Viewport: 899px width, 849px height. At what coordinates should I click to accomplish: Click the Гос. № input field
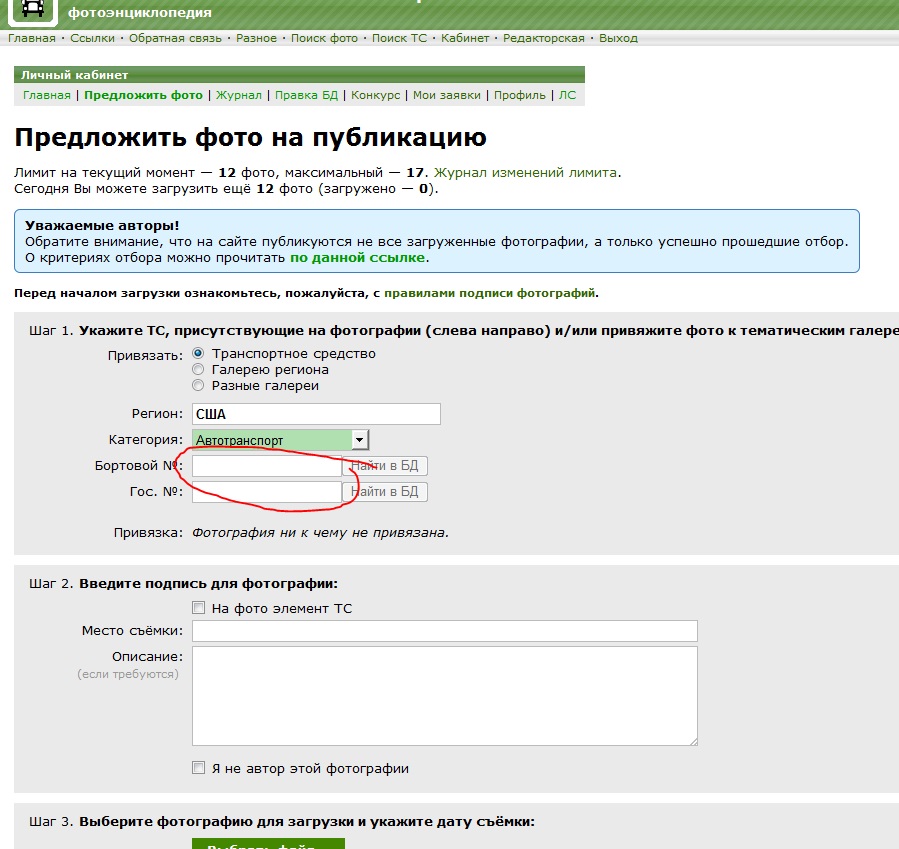coord(267,492)
